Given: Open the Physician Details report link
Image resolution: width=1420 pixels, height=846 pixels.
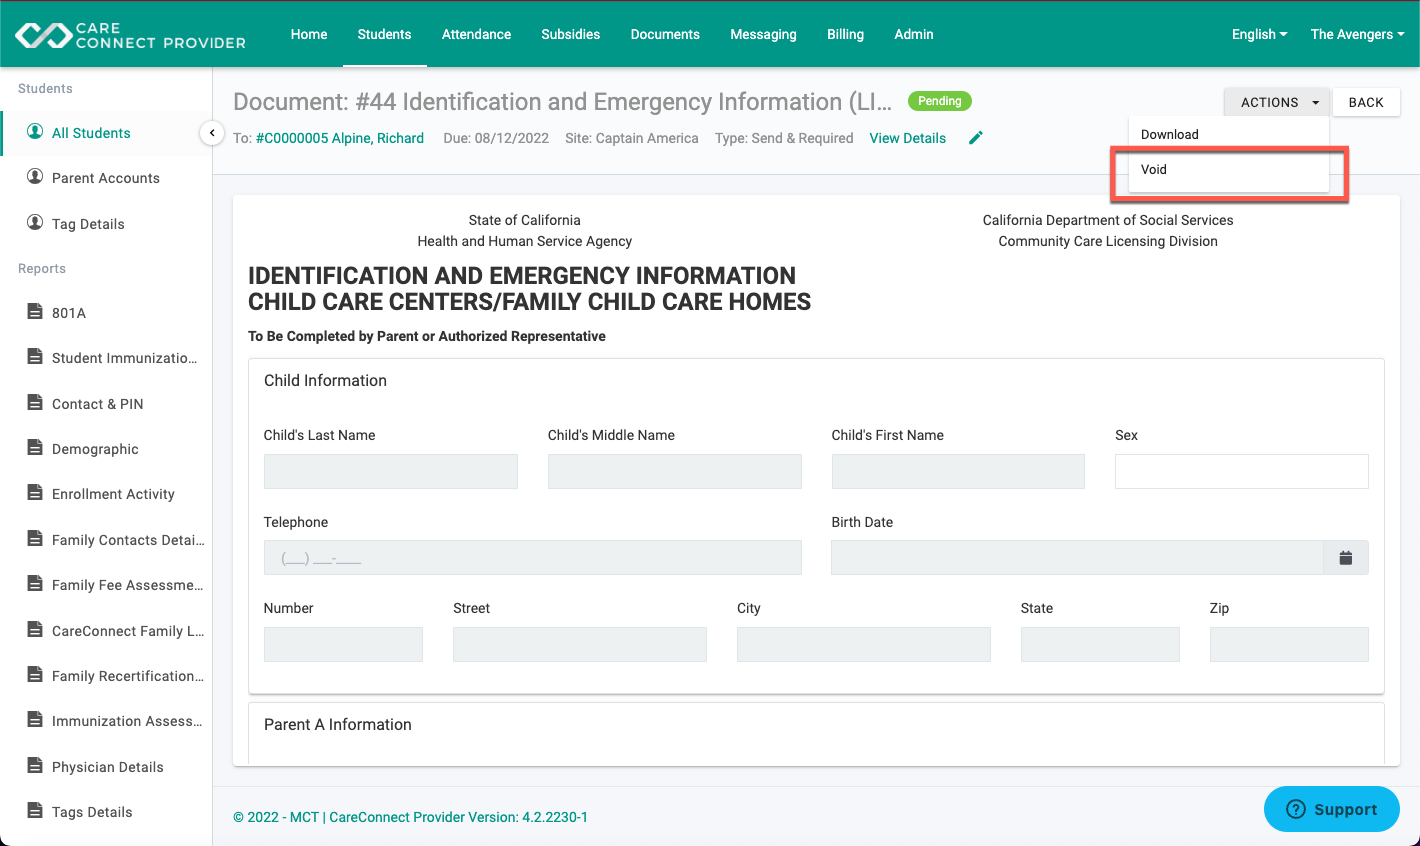Looking at the screenshot, I should click(108, 767).
